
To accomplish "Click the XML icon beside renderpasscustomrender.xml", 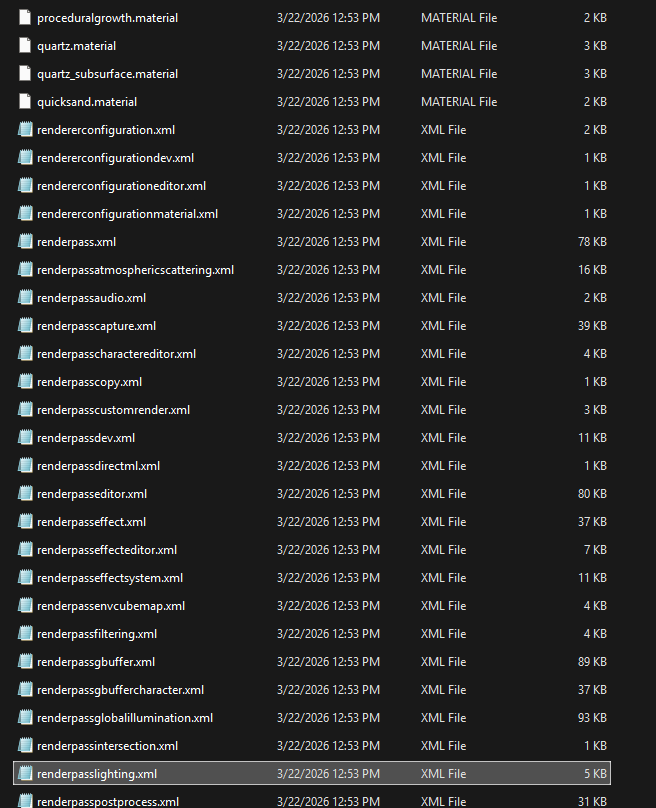I will (x=25, y=410).
